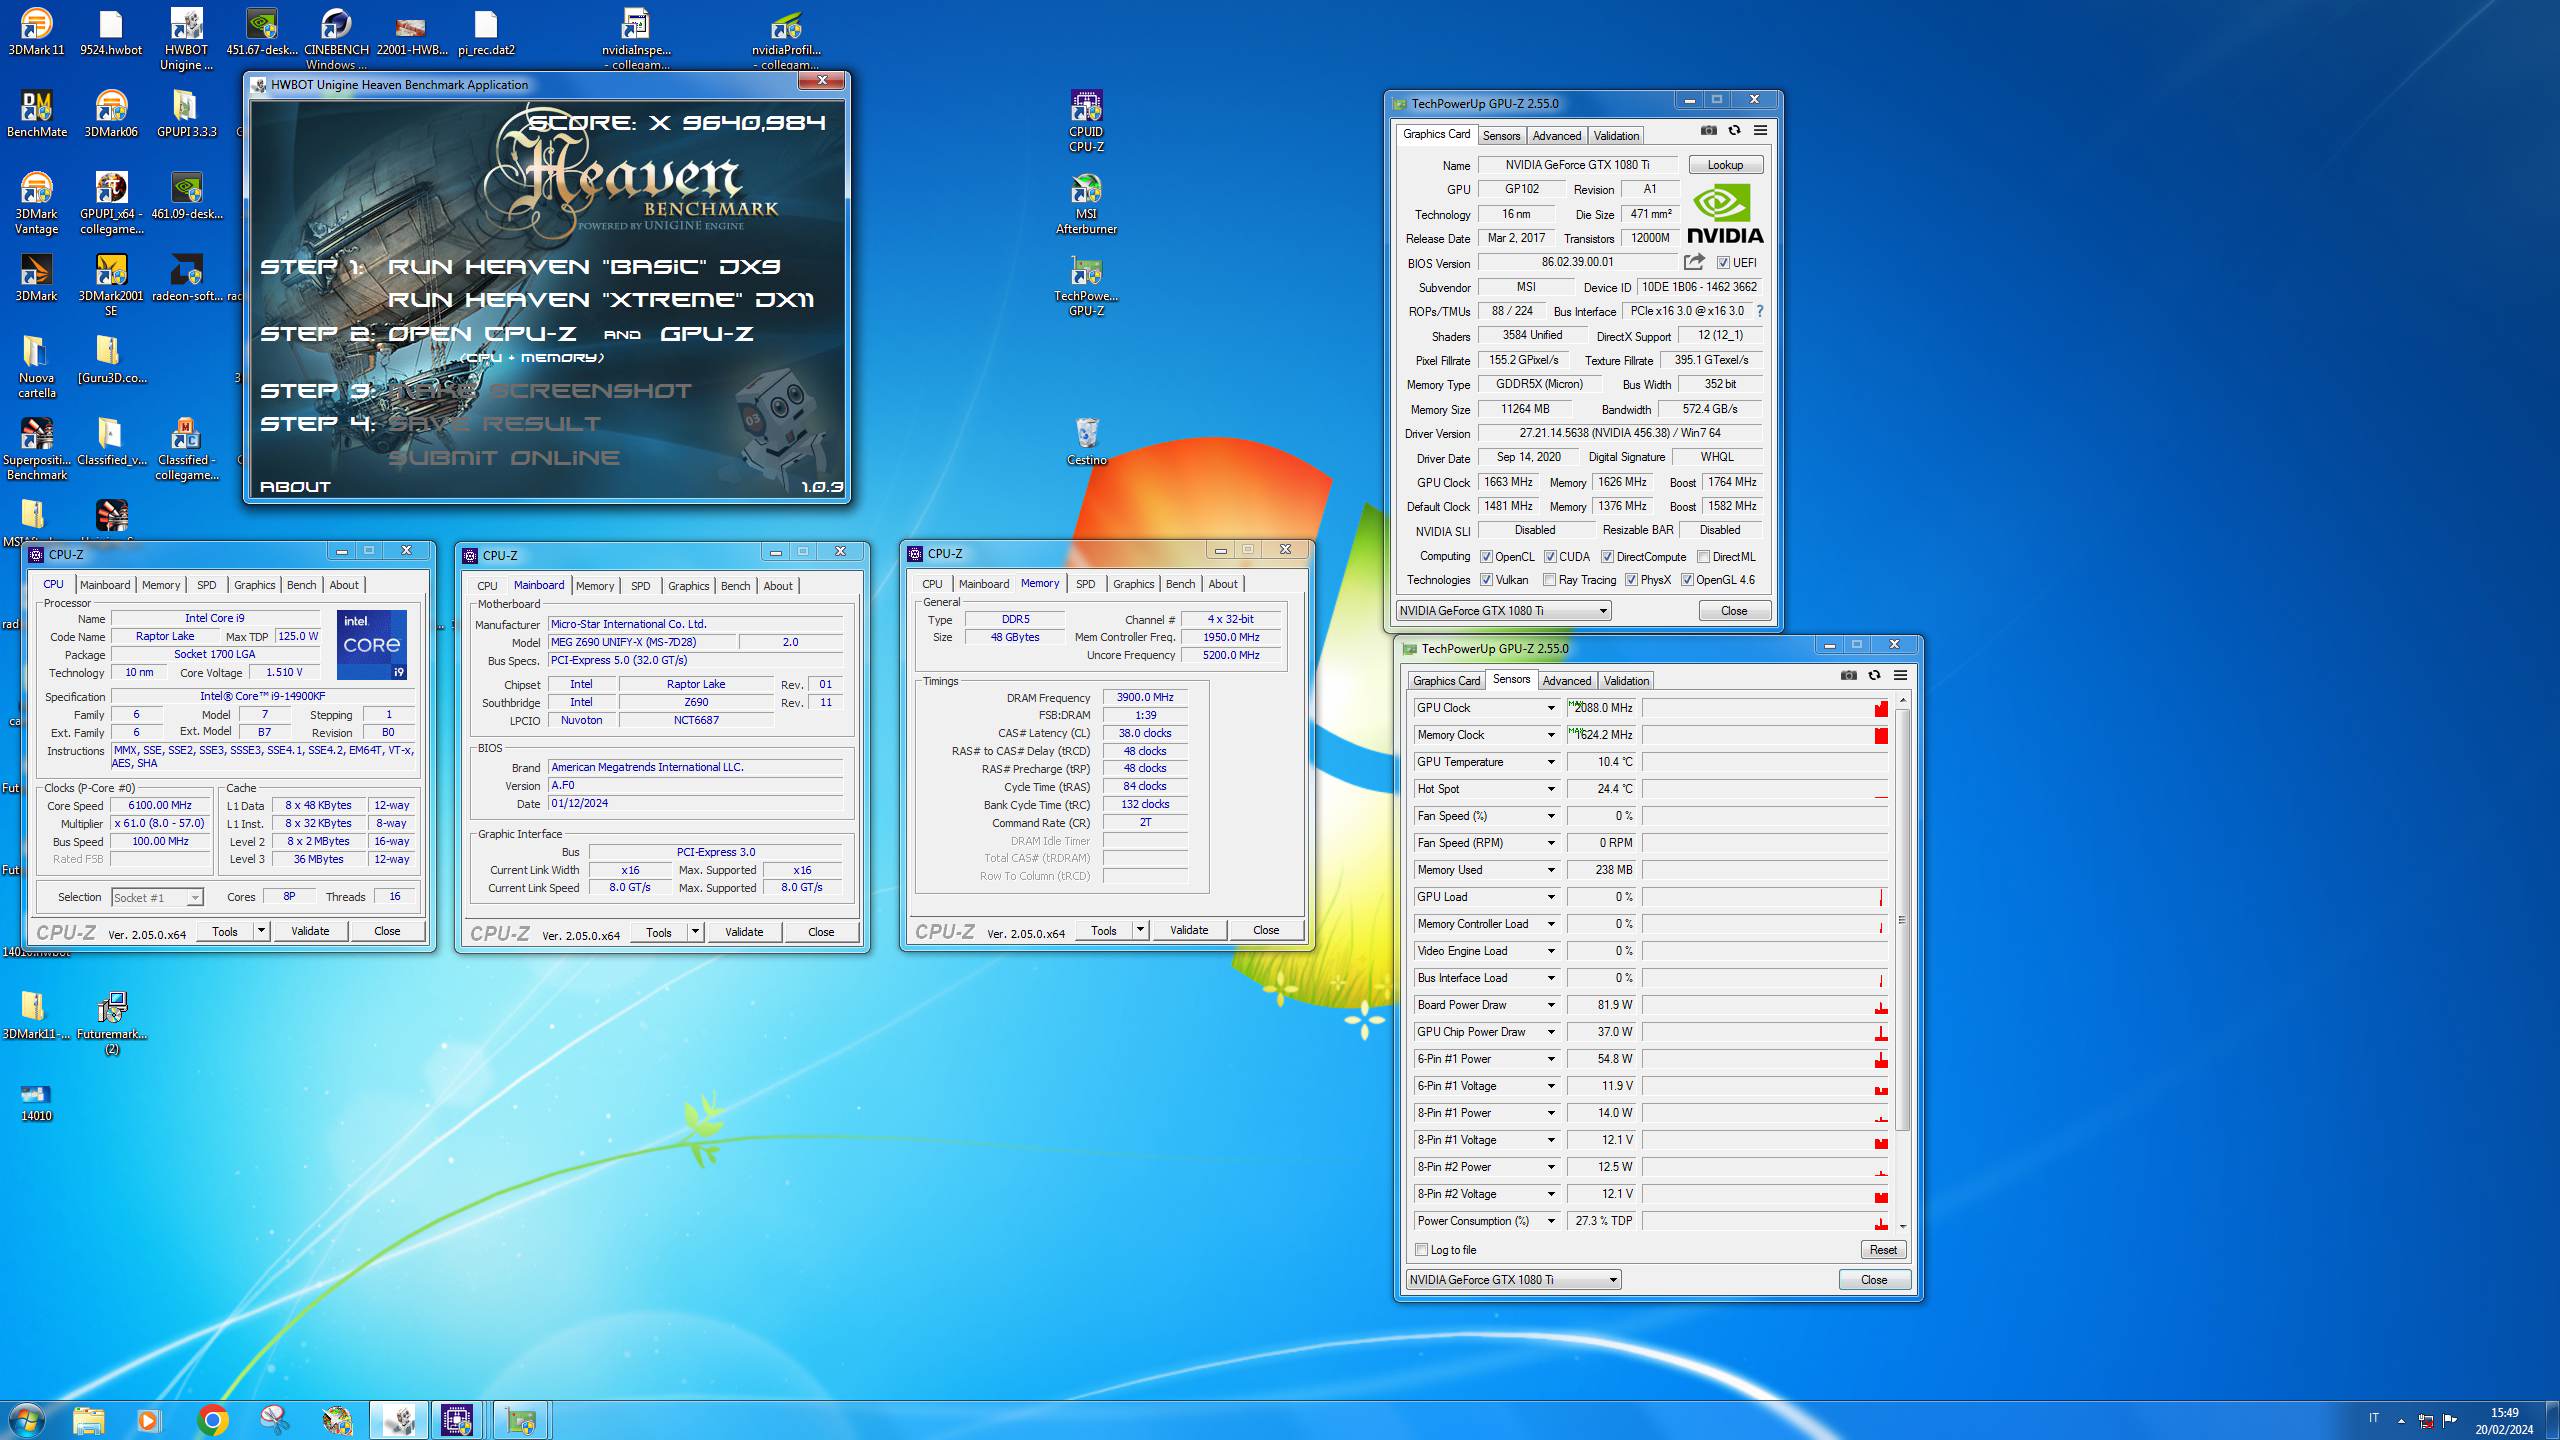Open GPU selector dropdown in GPU-Z Graphics Card
The image size is (2560, 1440).
[x=1504, y=611]
